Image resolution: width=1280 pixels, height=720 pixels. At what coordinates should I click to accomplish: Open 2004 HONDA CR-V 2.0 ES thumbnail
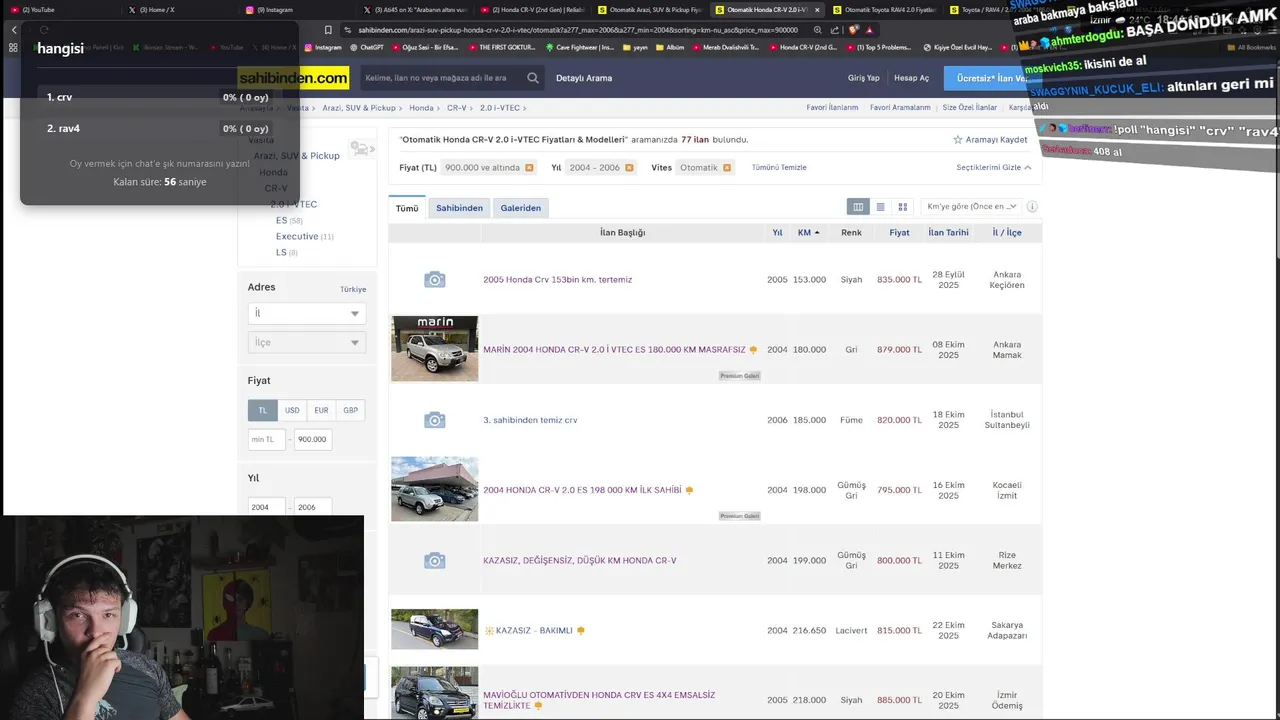(434, 489)
